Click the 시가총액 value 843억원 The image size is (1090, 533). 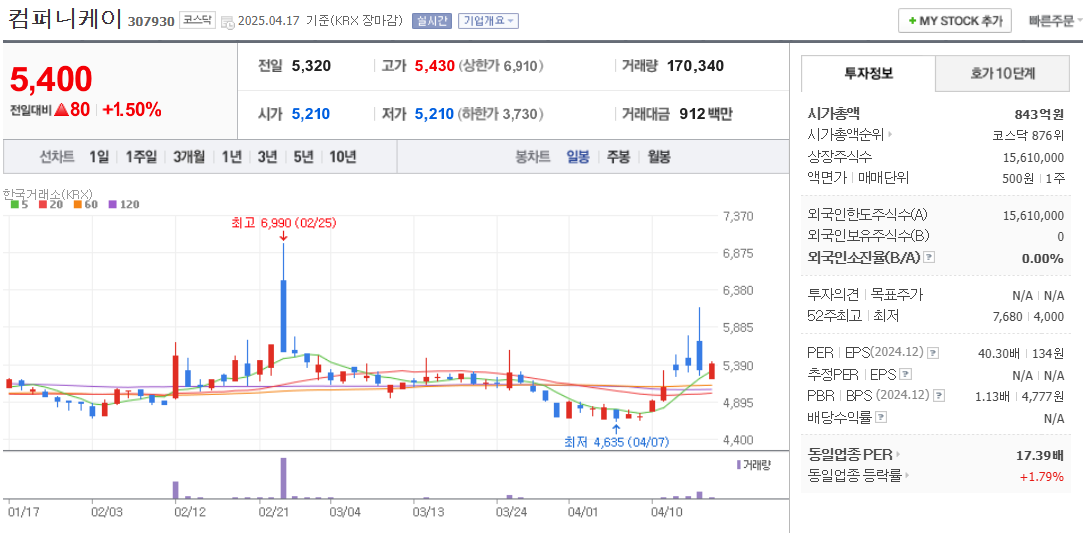(x=1039, y=115)
